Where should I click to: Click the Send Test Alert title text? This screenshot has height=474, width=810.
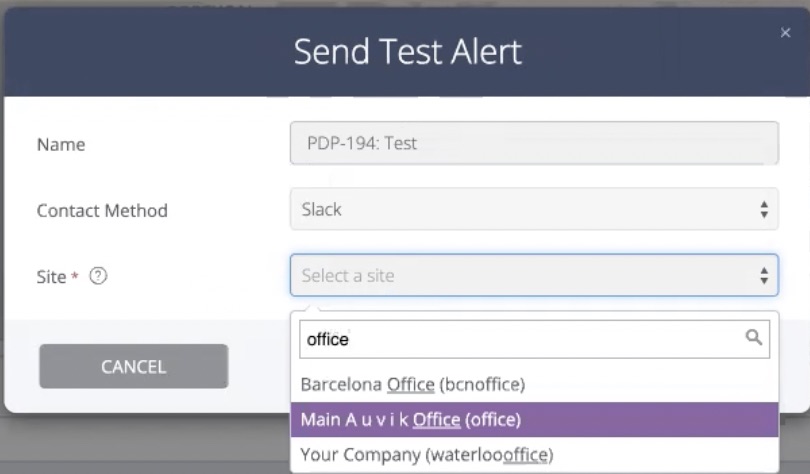(408, 52)
